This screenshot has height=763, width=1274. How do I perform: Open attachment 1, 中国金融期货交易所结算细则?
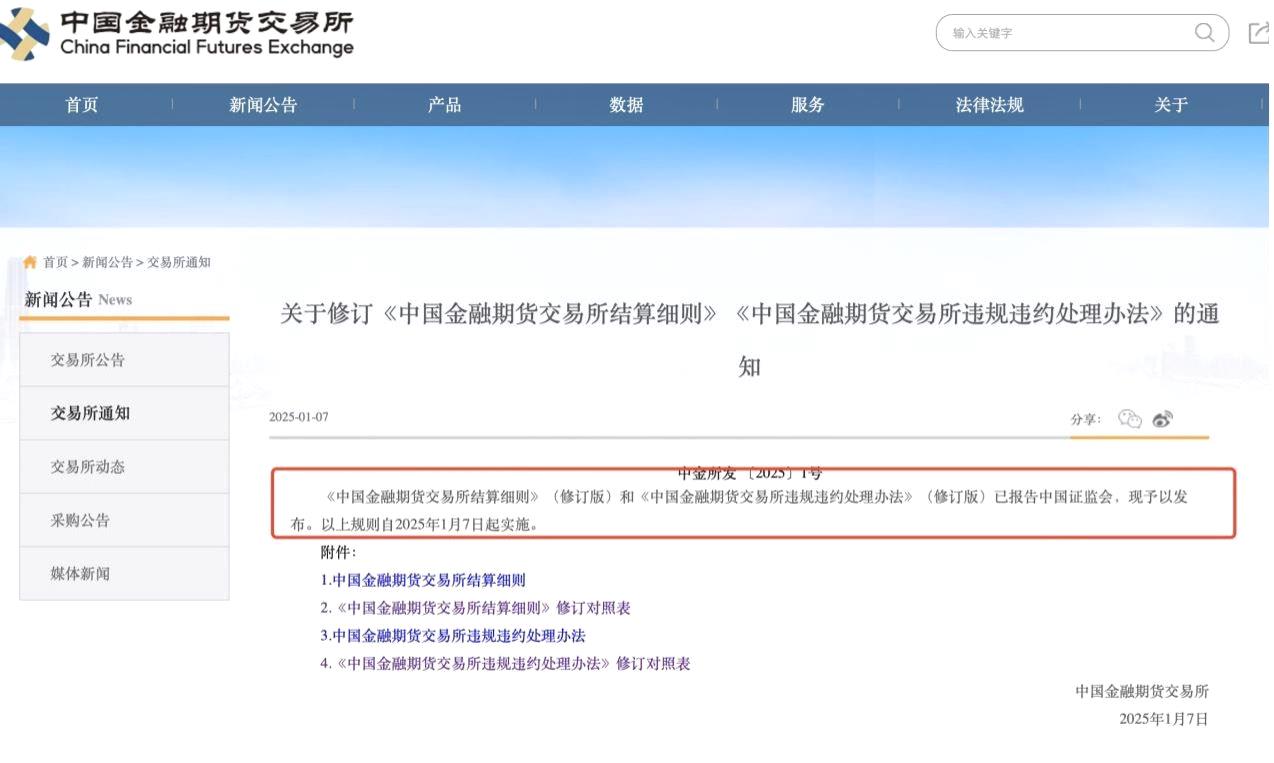coord(423,580)
